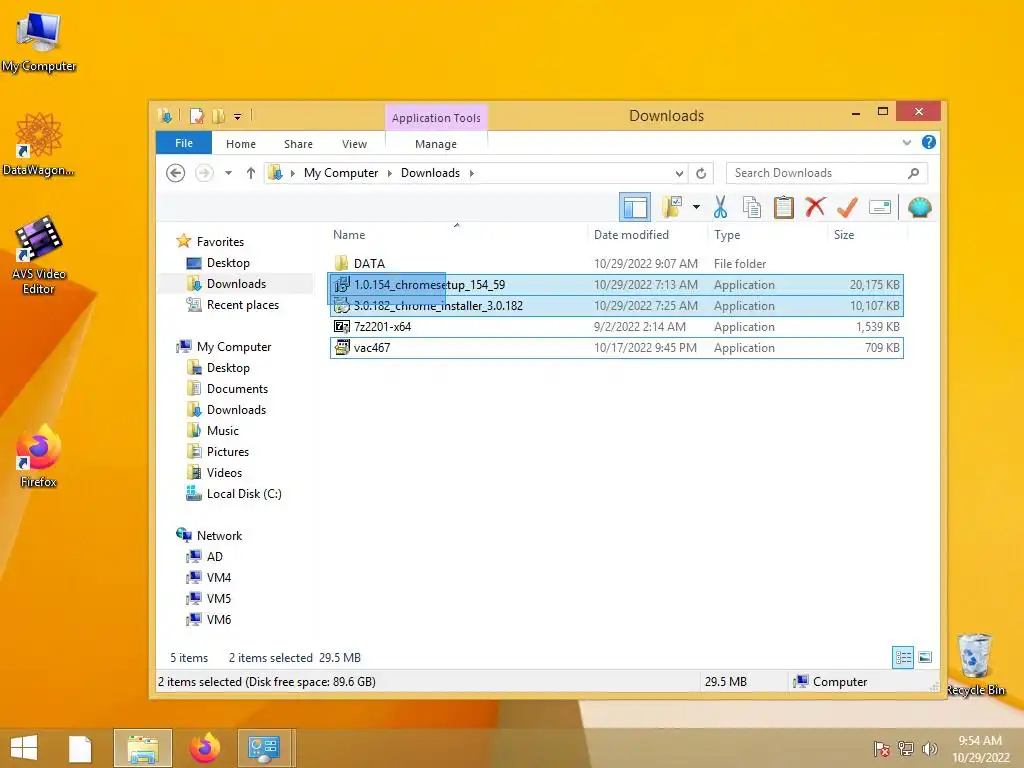Open AVS Video Editor desktop shortcut
The height and width of the screenshot is (768, 1024).
(38, 255)
